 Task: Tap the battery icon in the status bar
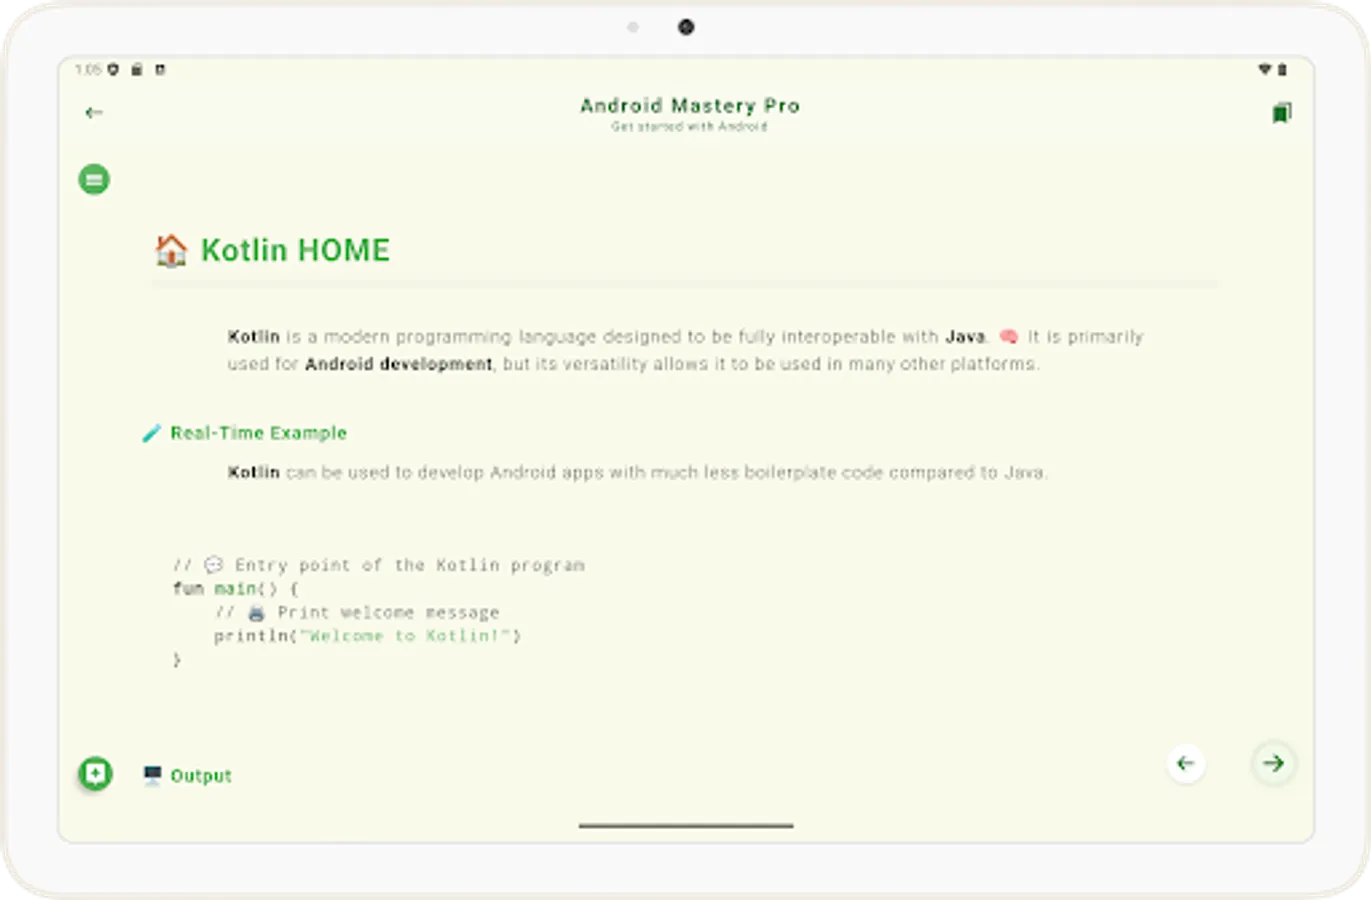coord(1283,70)
